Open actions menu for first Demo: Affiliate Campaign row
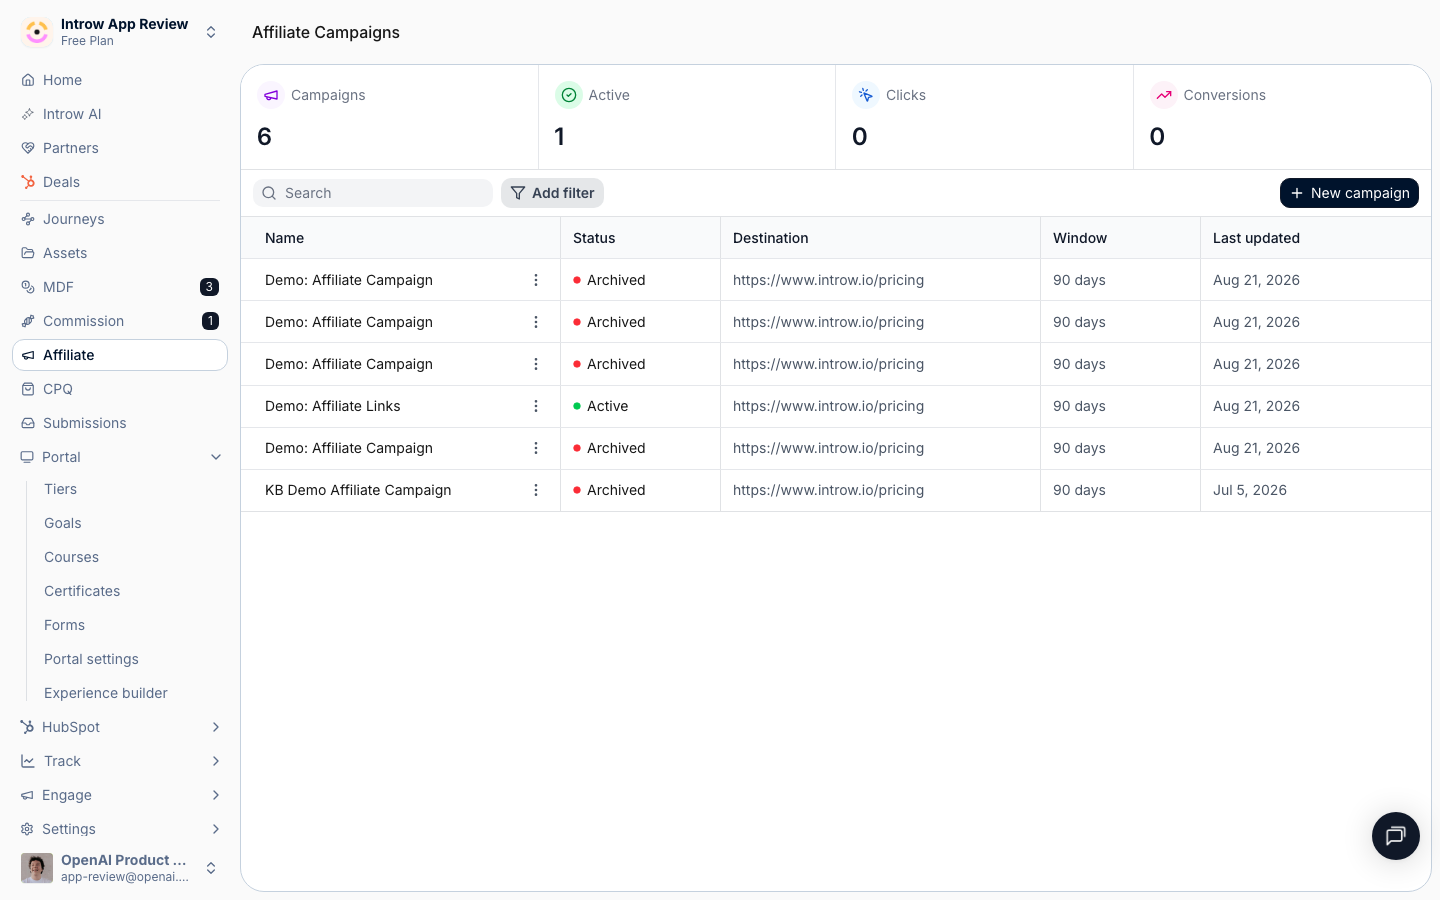The width and height of the screenshot is (1440, 900). (x=536, y=280)
